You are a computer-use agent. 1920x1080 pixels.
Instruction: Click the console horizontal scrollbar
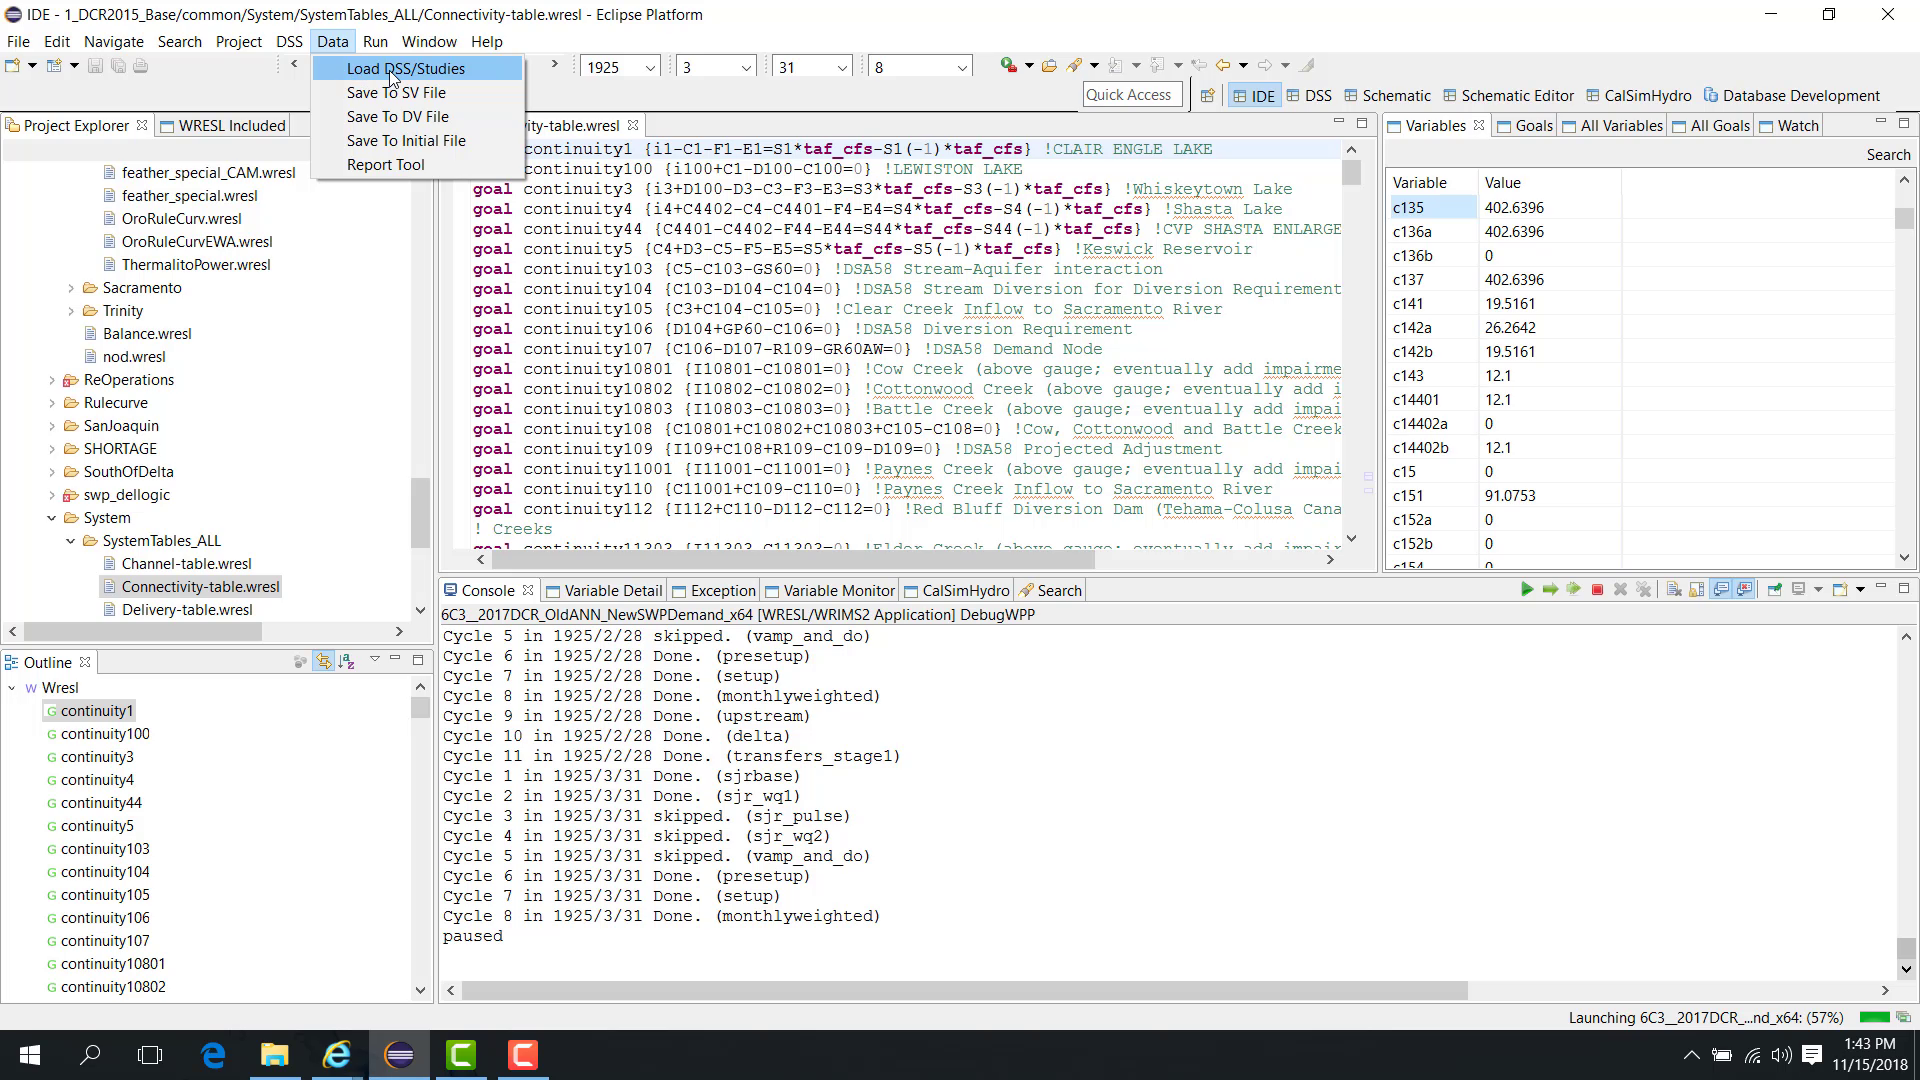(964, 990)
